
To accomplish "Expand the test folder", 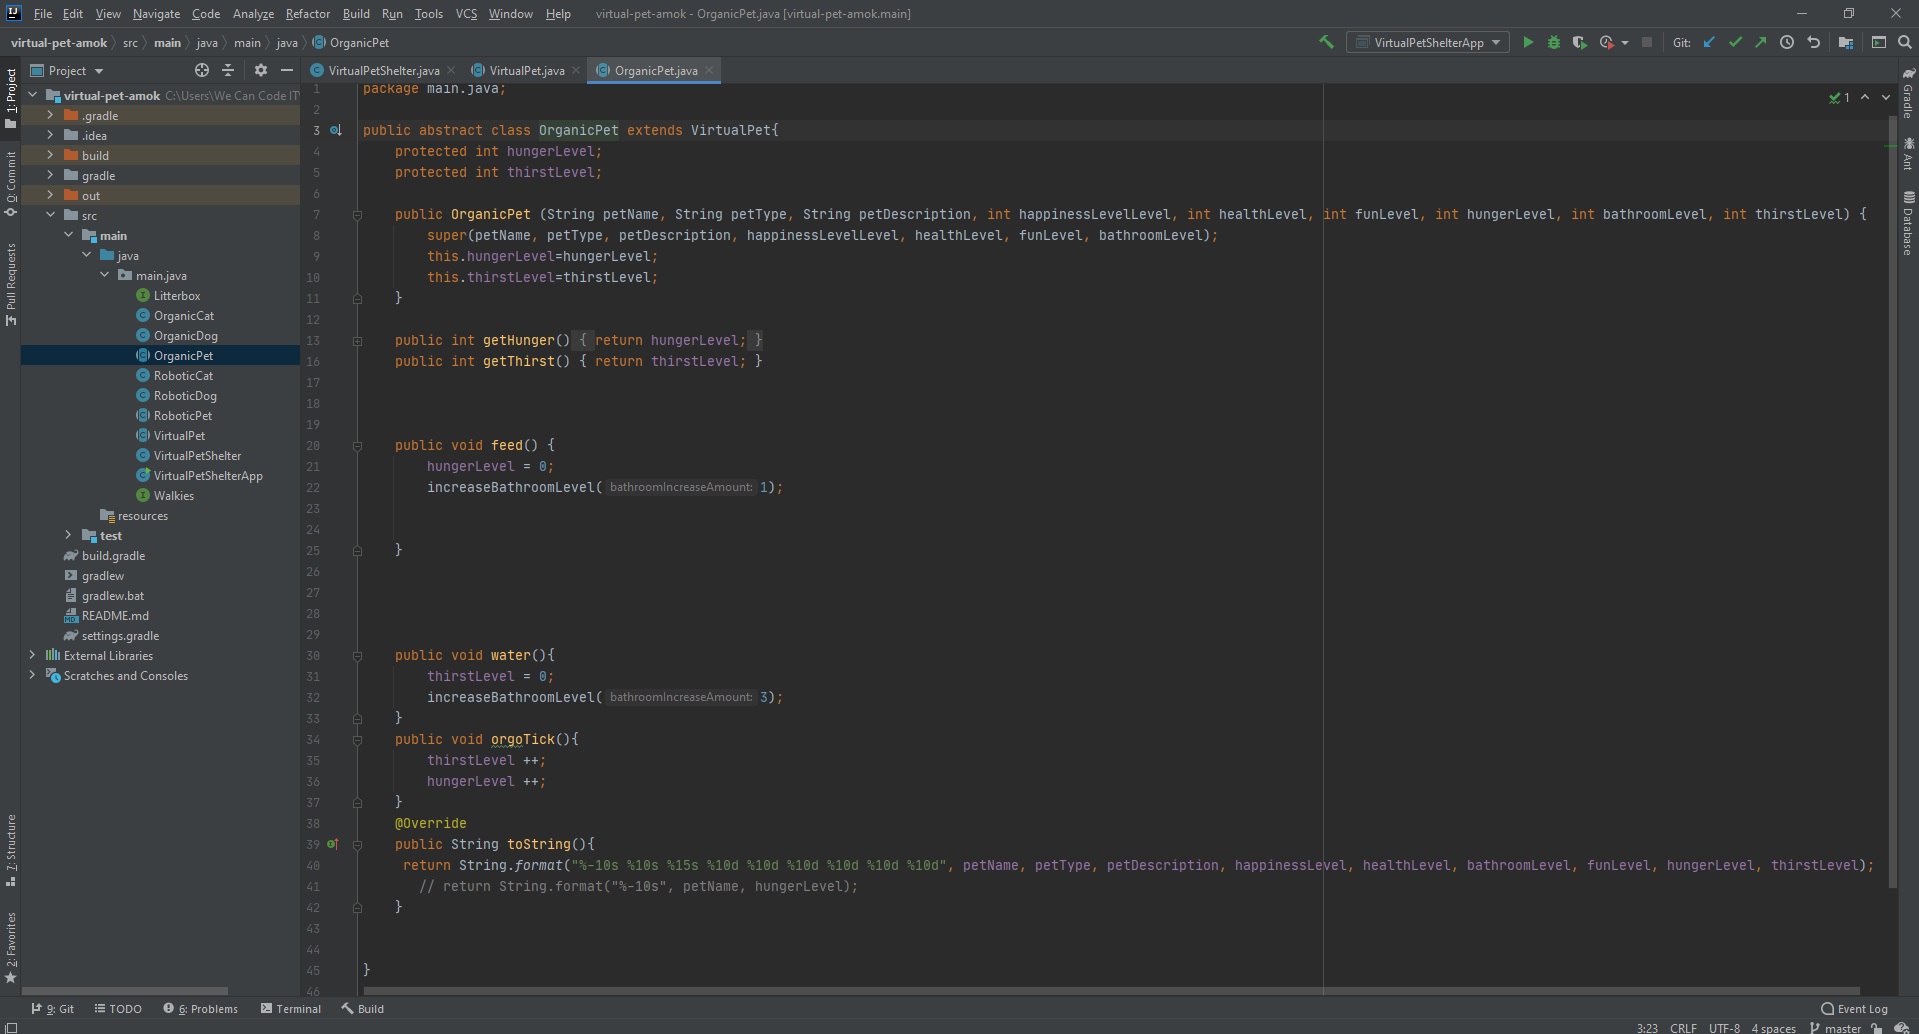I will point(68,536).
